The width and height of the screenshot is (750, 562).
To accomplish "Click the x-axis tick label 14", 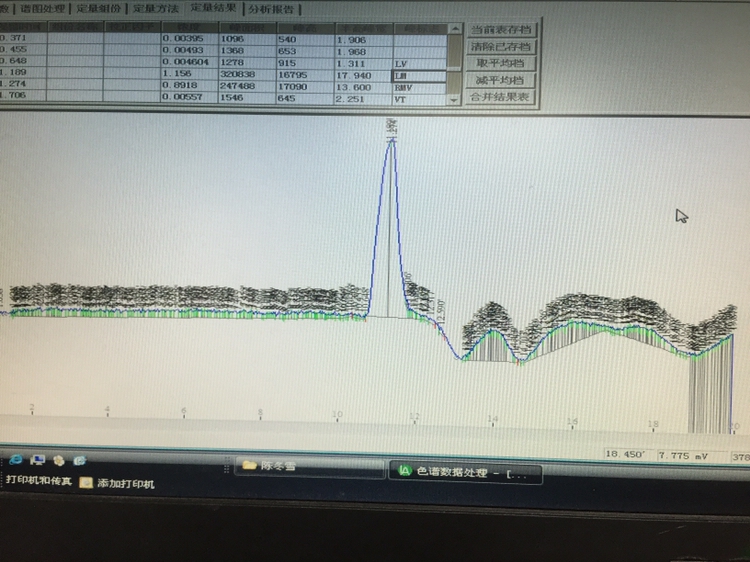I will click(x=493, y=419).
